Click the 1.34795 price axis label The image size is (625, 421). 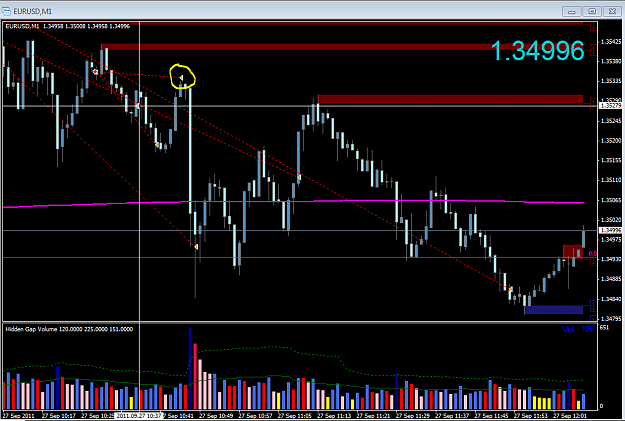(611, 318)
